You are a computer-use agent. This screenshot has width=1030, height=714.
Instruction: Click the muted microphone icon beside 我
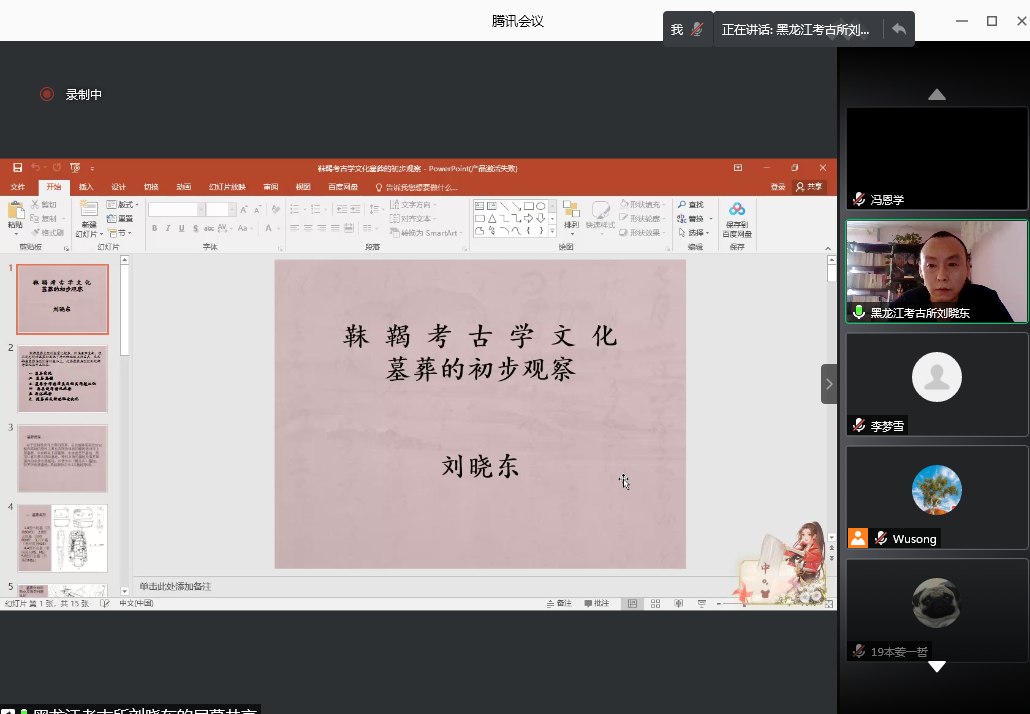click(x=697, y=30)
